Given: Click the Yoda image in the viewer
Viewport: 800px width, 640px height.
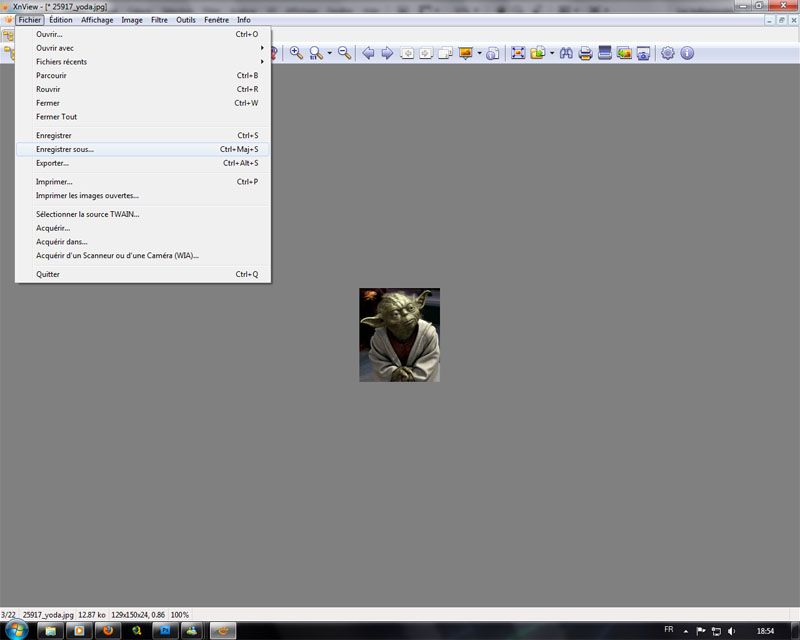Looking at the screenshot, I should (x=399, y=335).
